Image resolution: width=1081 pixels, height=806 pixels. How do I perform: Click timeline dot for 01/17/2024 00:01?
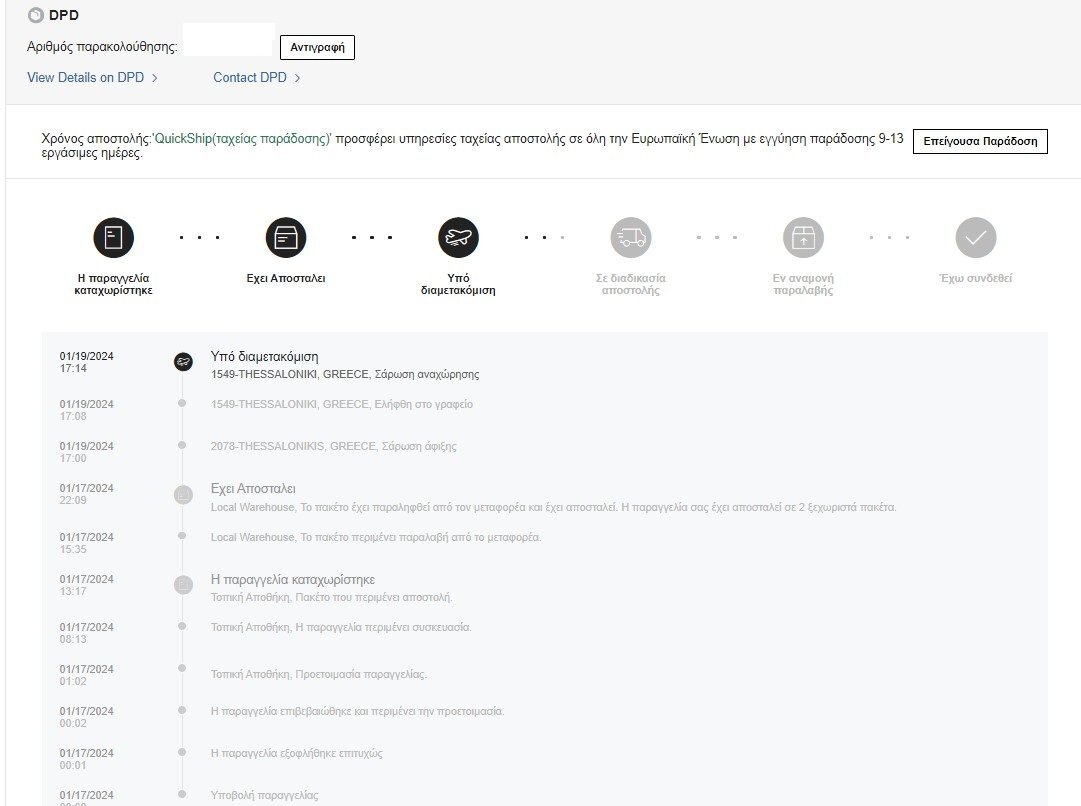coord(182,752)
